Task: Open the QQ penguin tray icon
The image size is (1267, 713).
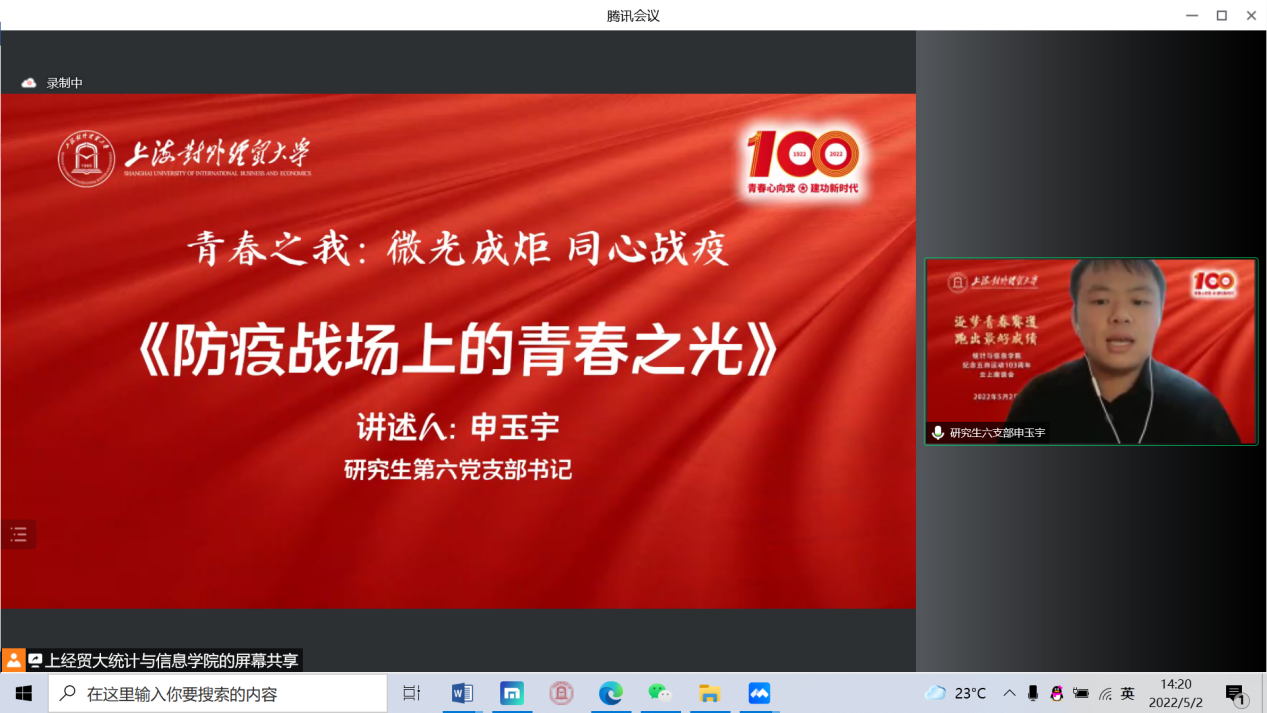Action: coord(1057,693)
